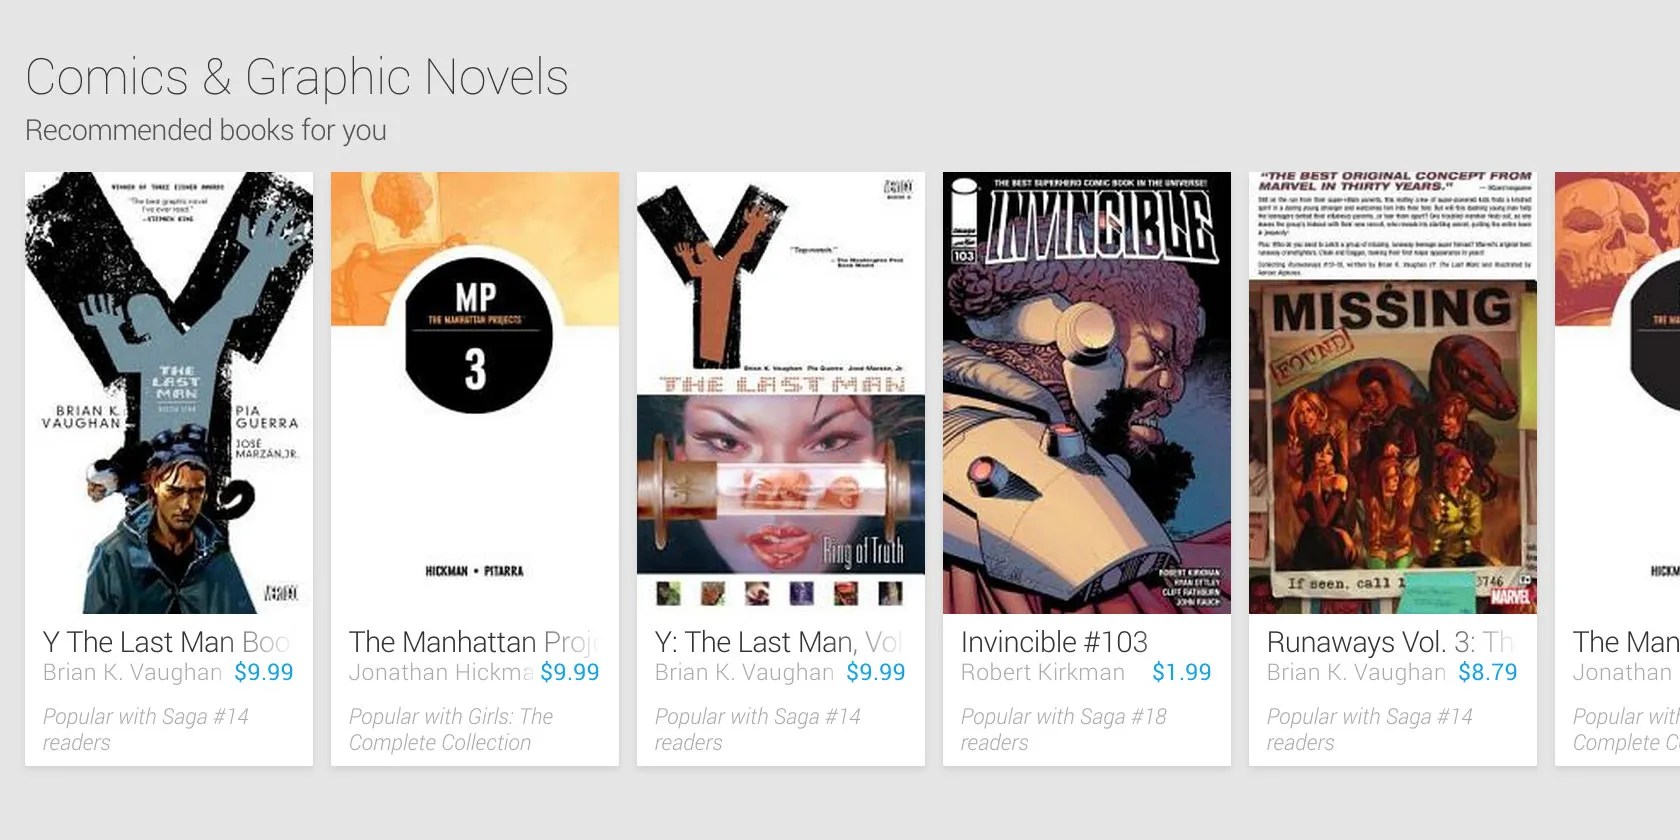Open the Runaways Missing cover image
Screen dimensions: 1680x840
[1393, 393]
